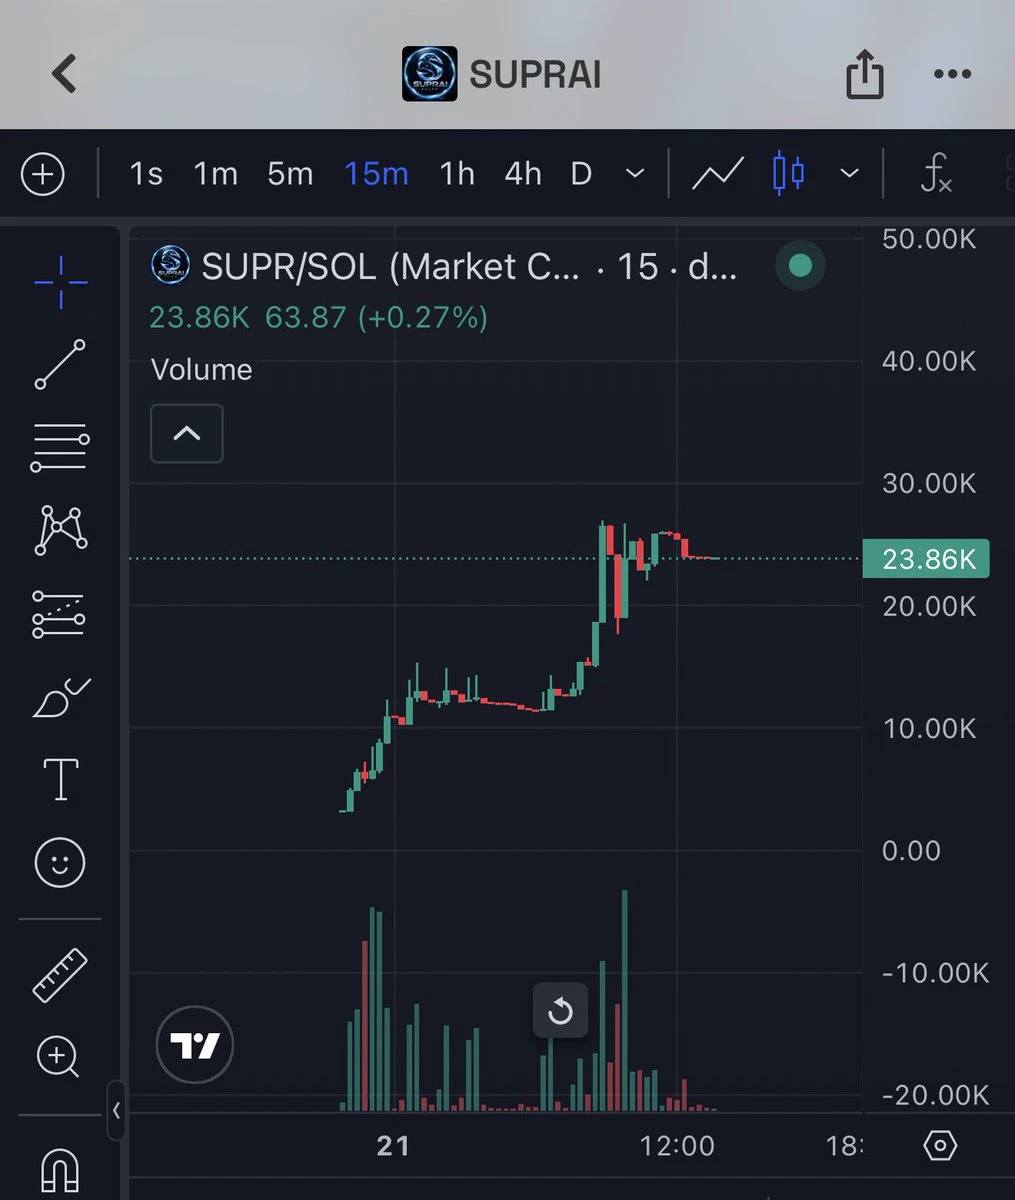1015x1200 pixels.
Task: Click the +0.27% change value
Action: click(x=421, y=318)
